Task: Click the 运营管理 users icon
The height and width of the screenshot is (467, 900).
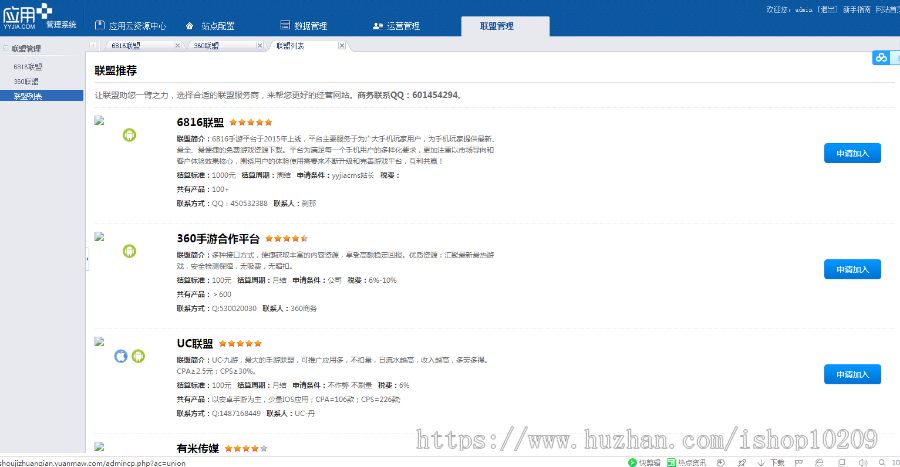Action: [x=377, y=26]
